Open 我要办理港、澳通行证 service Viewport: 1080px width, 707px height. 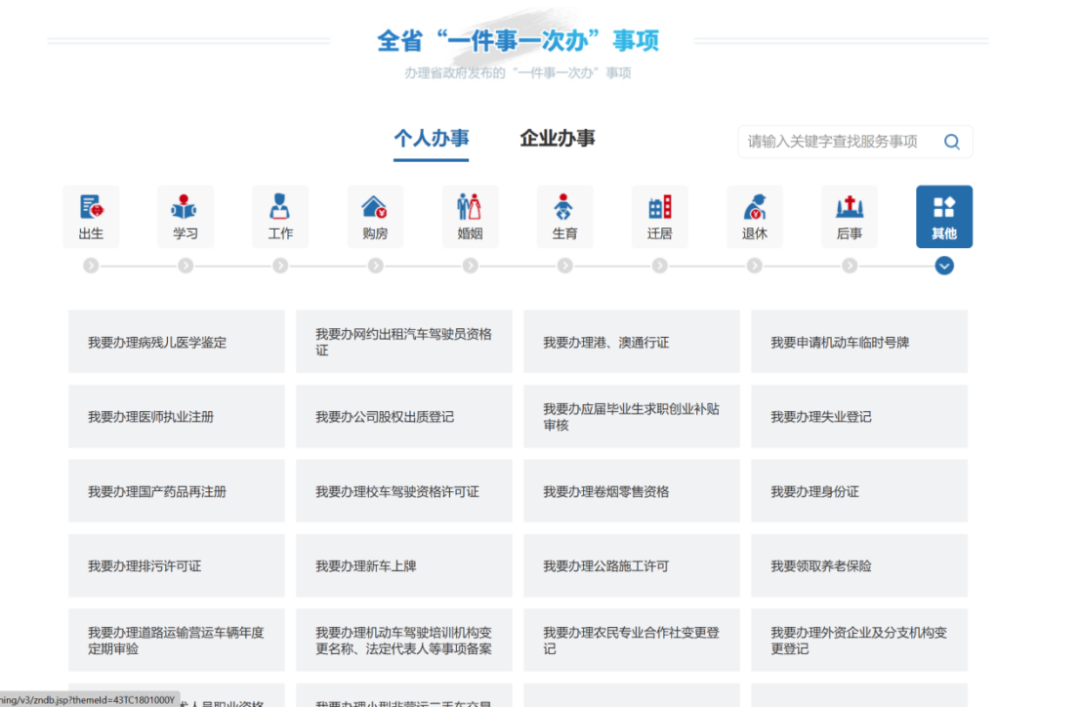pos(631,342)
